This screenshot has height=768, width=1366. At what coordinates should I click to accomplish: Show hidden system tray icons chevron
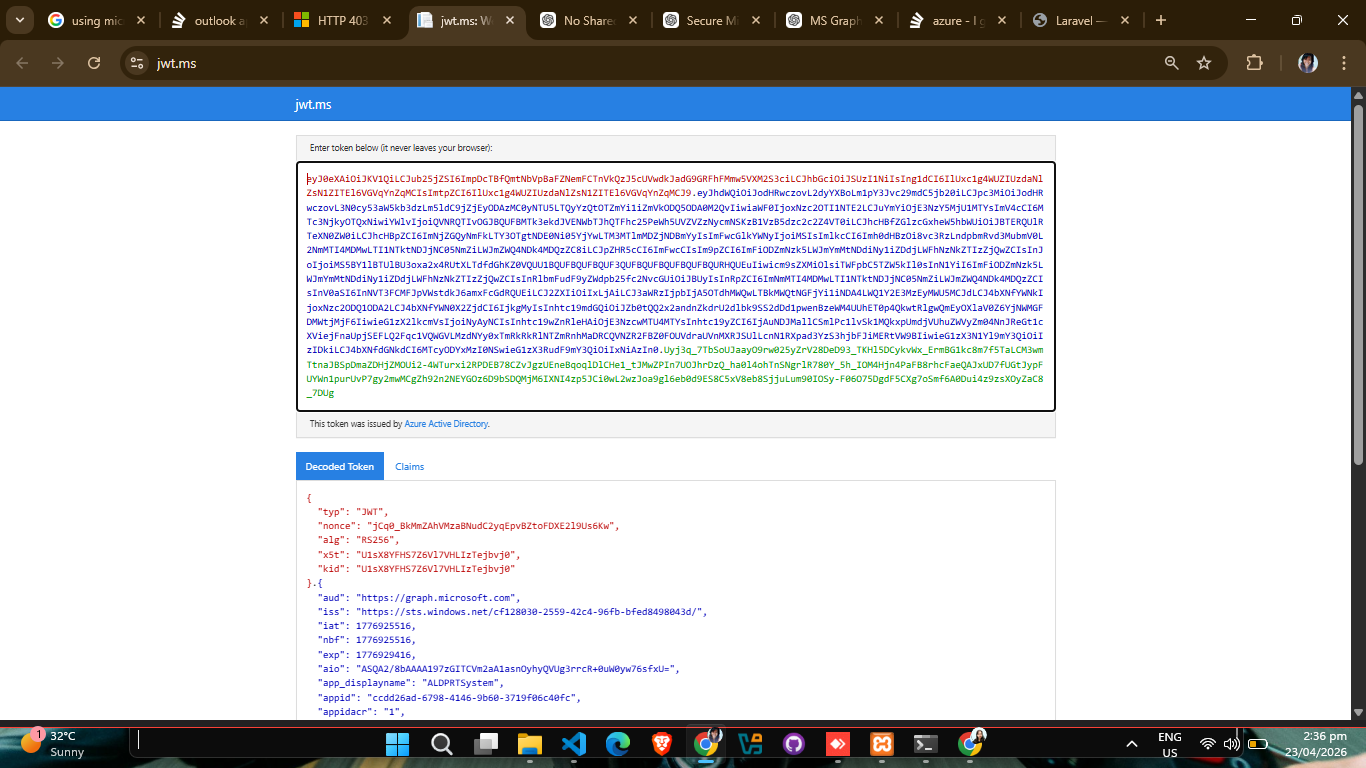(1132, 744)
